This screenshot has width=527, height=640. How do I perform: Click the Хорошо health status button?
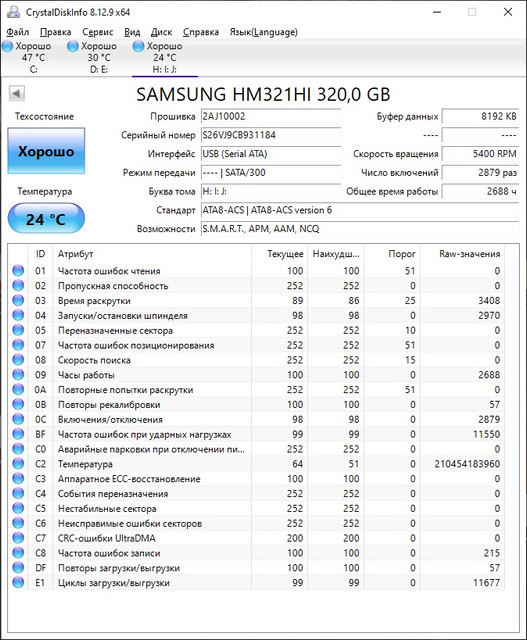46,151
